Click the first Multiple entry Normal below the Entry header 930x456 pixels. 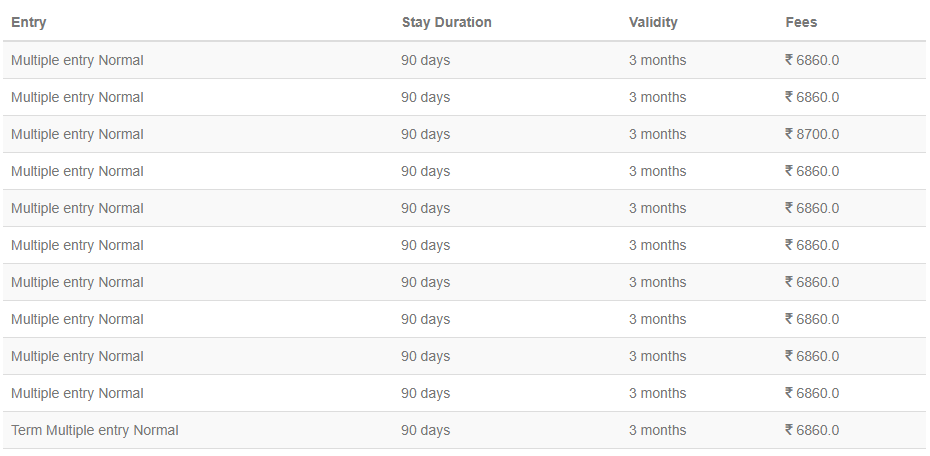click(77, 60)
